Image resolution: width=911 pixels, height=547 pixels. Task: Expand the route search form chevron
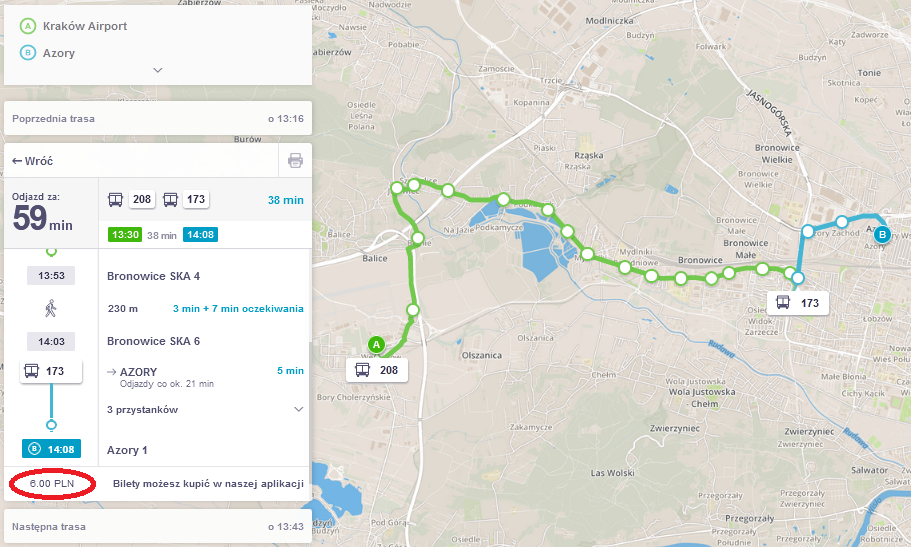tap(157, 70)
